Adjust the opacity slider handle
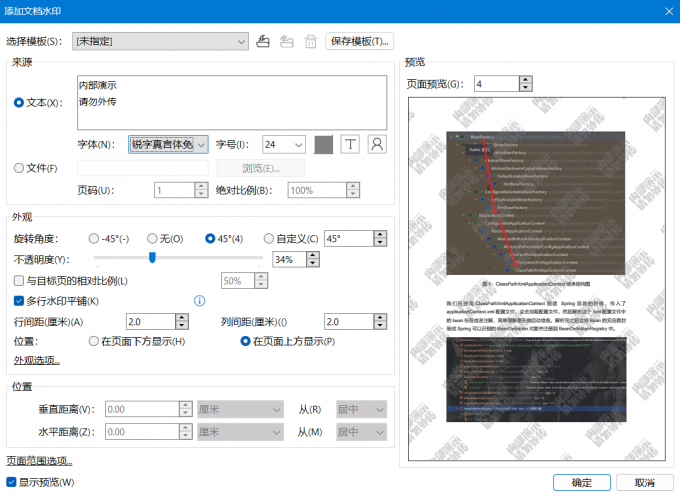Screen dimensions: 680x497 coord(152,257)
